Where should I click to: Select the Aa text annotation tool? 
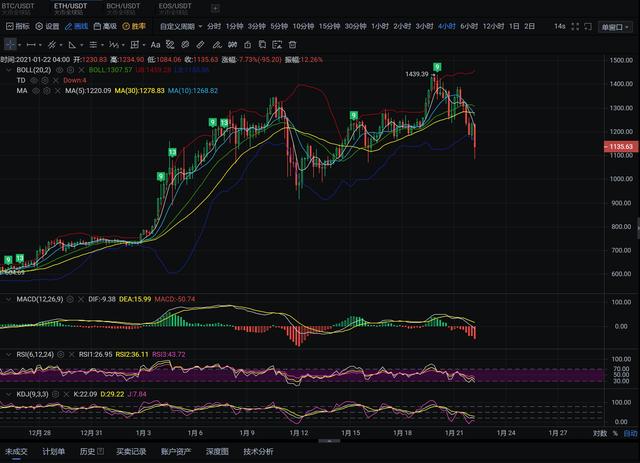tap(156, 45)
